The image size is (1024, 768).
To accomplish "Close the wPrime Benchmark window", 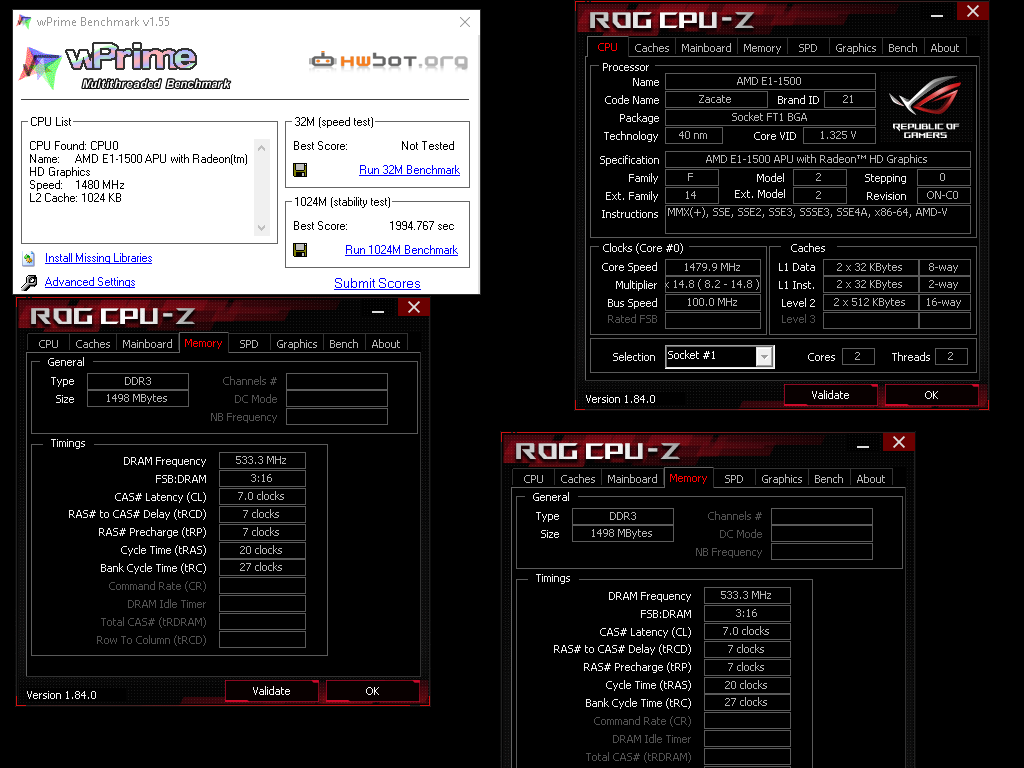I will [x=465, y=22].
